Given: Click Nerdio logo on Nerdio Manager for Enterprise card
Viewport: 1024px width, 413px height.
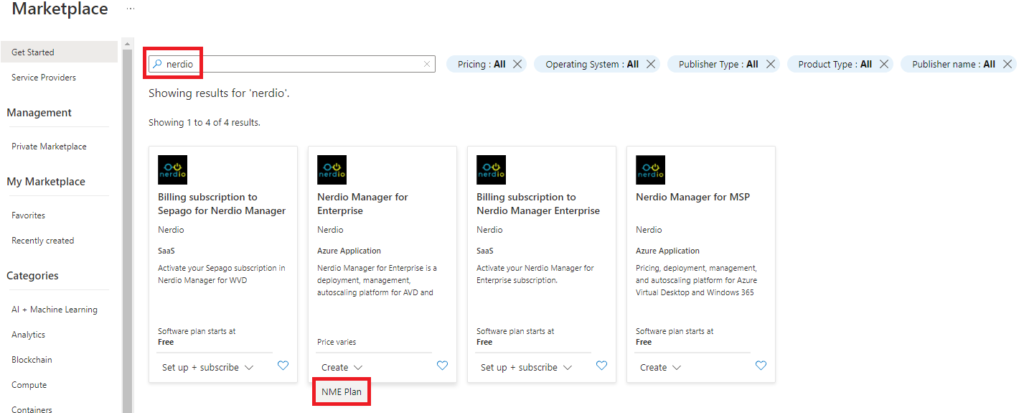Looking at the screenshot, I should pos(332,170).
